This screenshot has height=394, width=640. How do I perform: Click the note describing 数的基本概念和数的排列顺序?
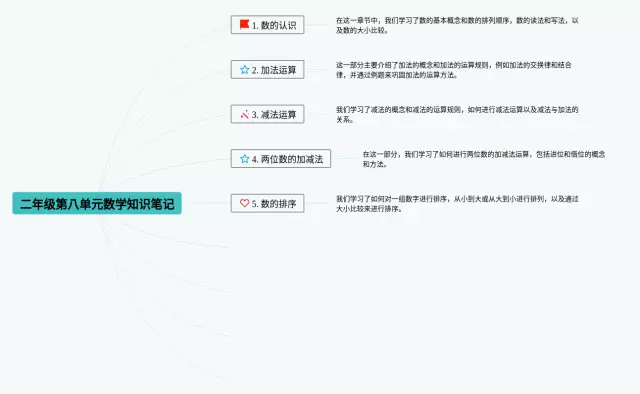tap(457, 25)
